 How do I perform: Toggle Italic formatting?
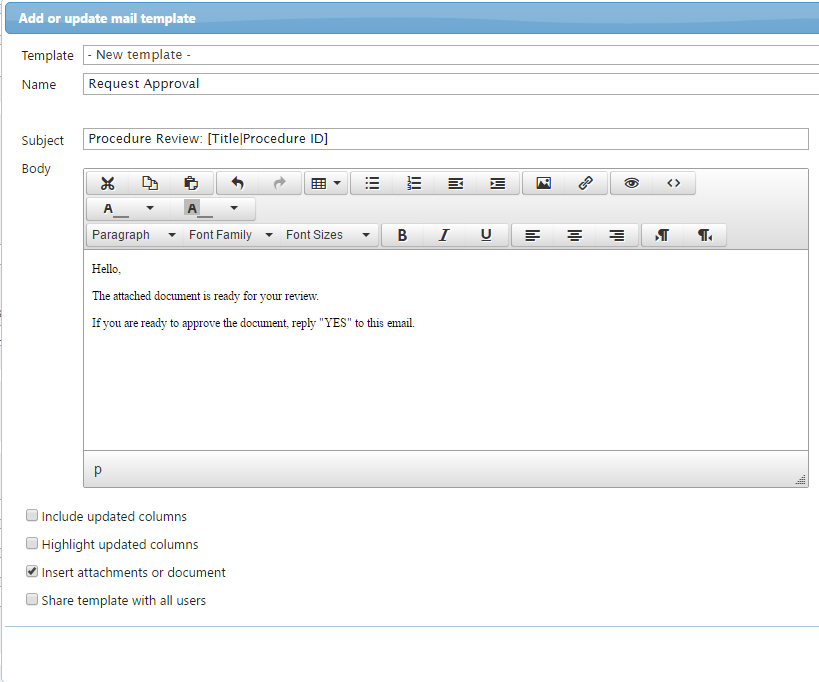click(x=444, y=235)
